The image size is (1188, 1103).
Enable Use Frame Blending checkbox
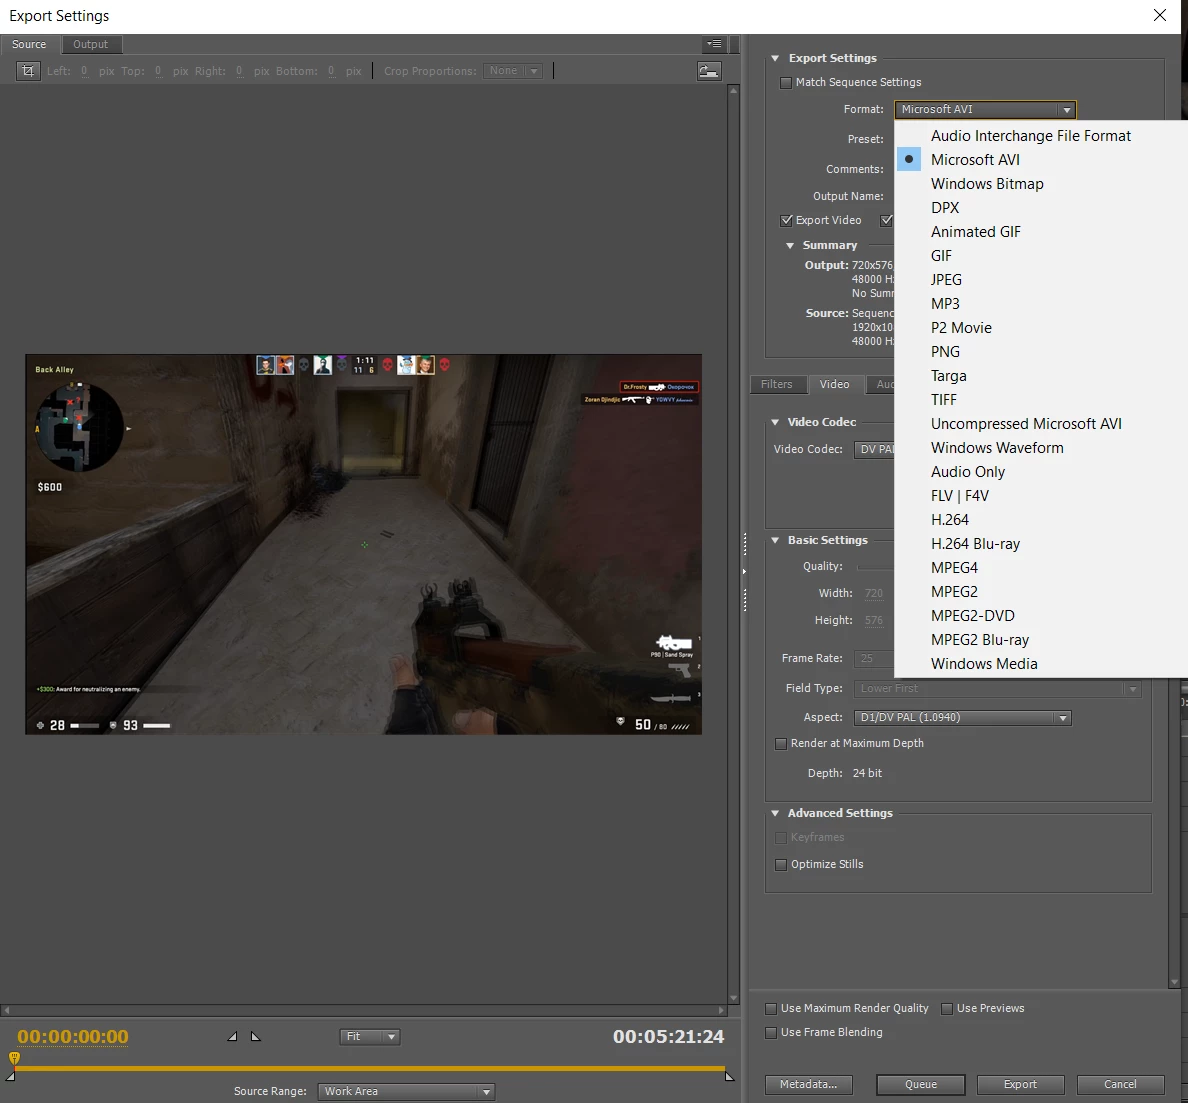771,1033
